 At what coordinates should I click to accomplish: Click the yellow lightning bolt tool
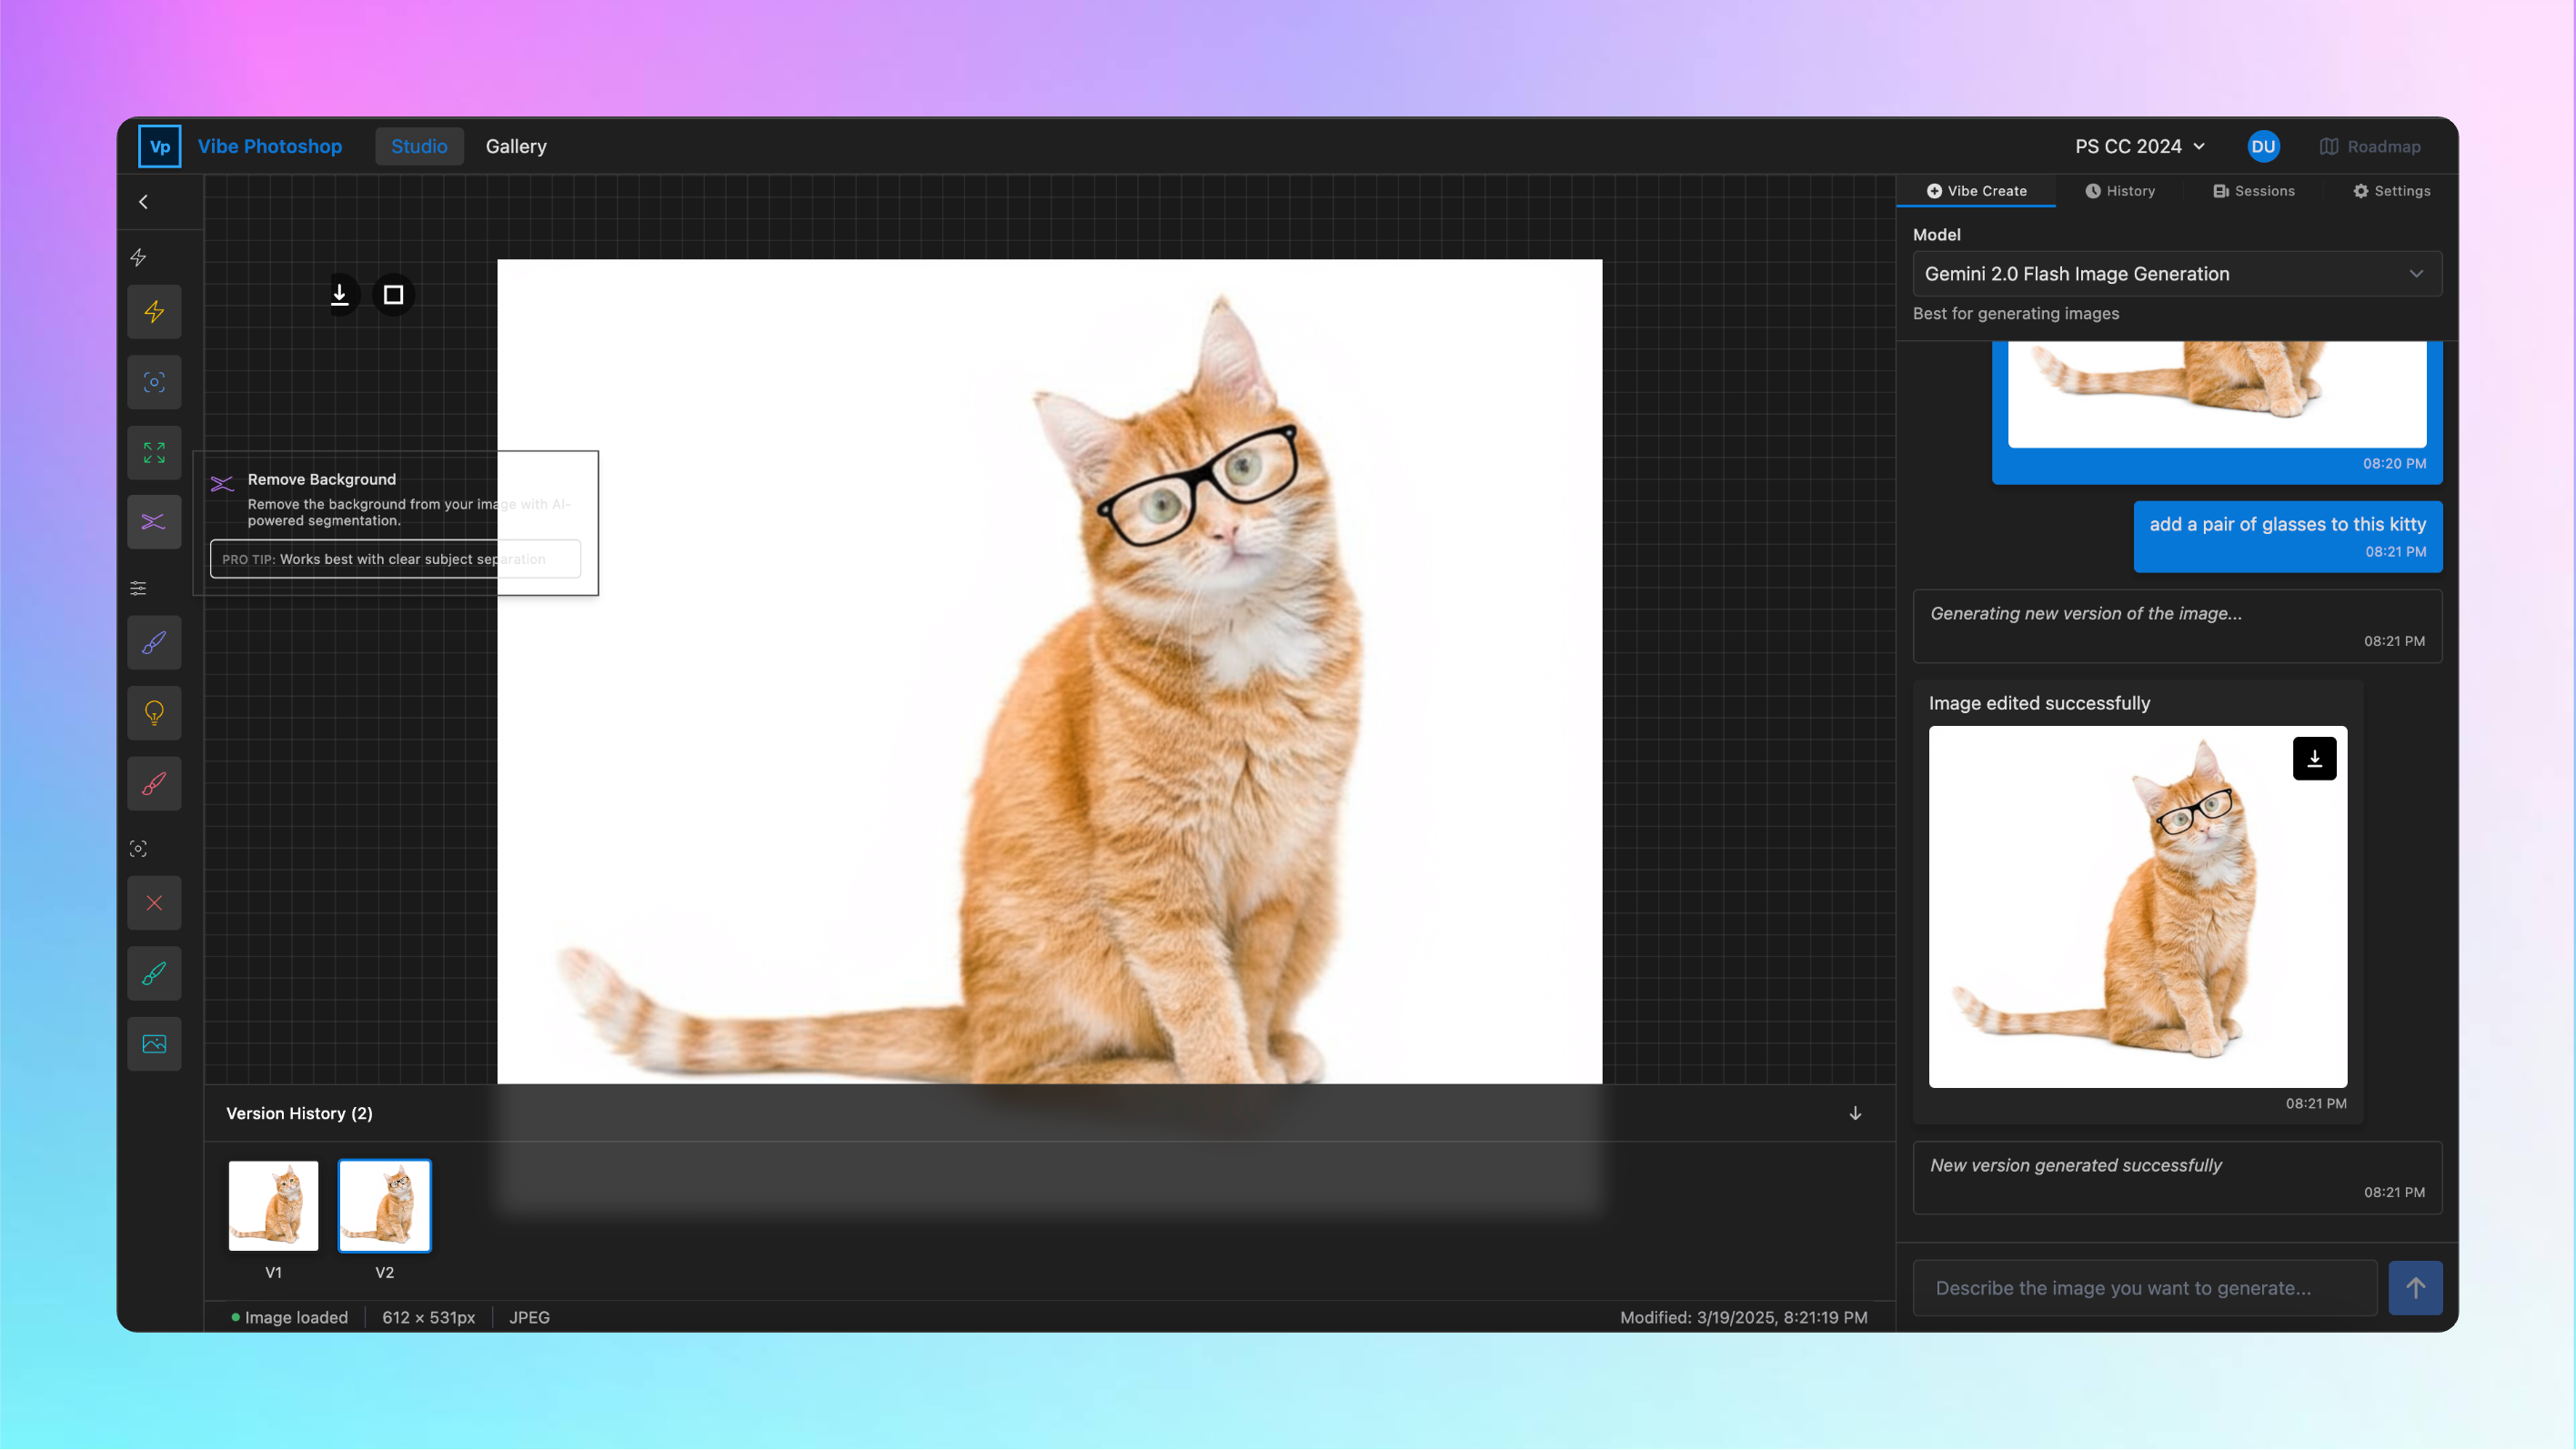point(154,312)
